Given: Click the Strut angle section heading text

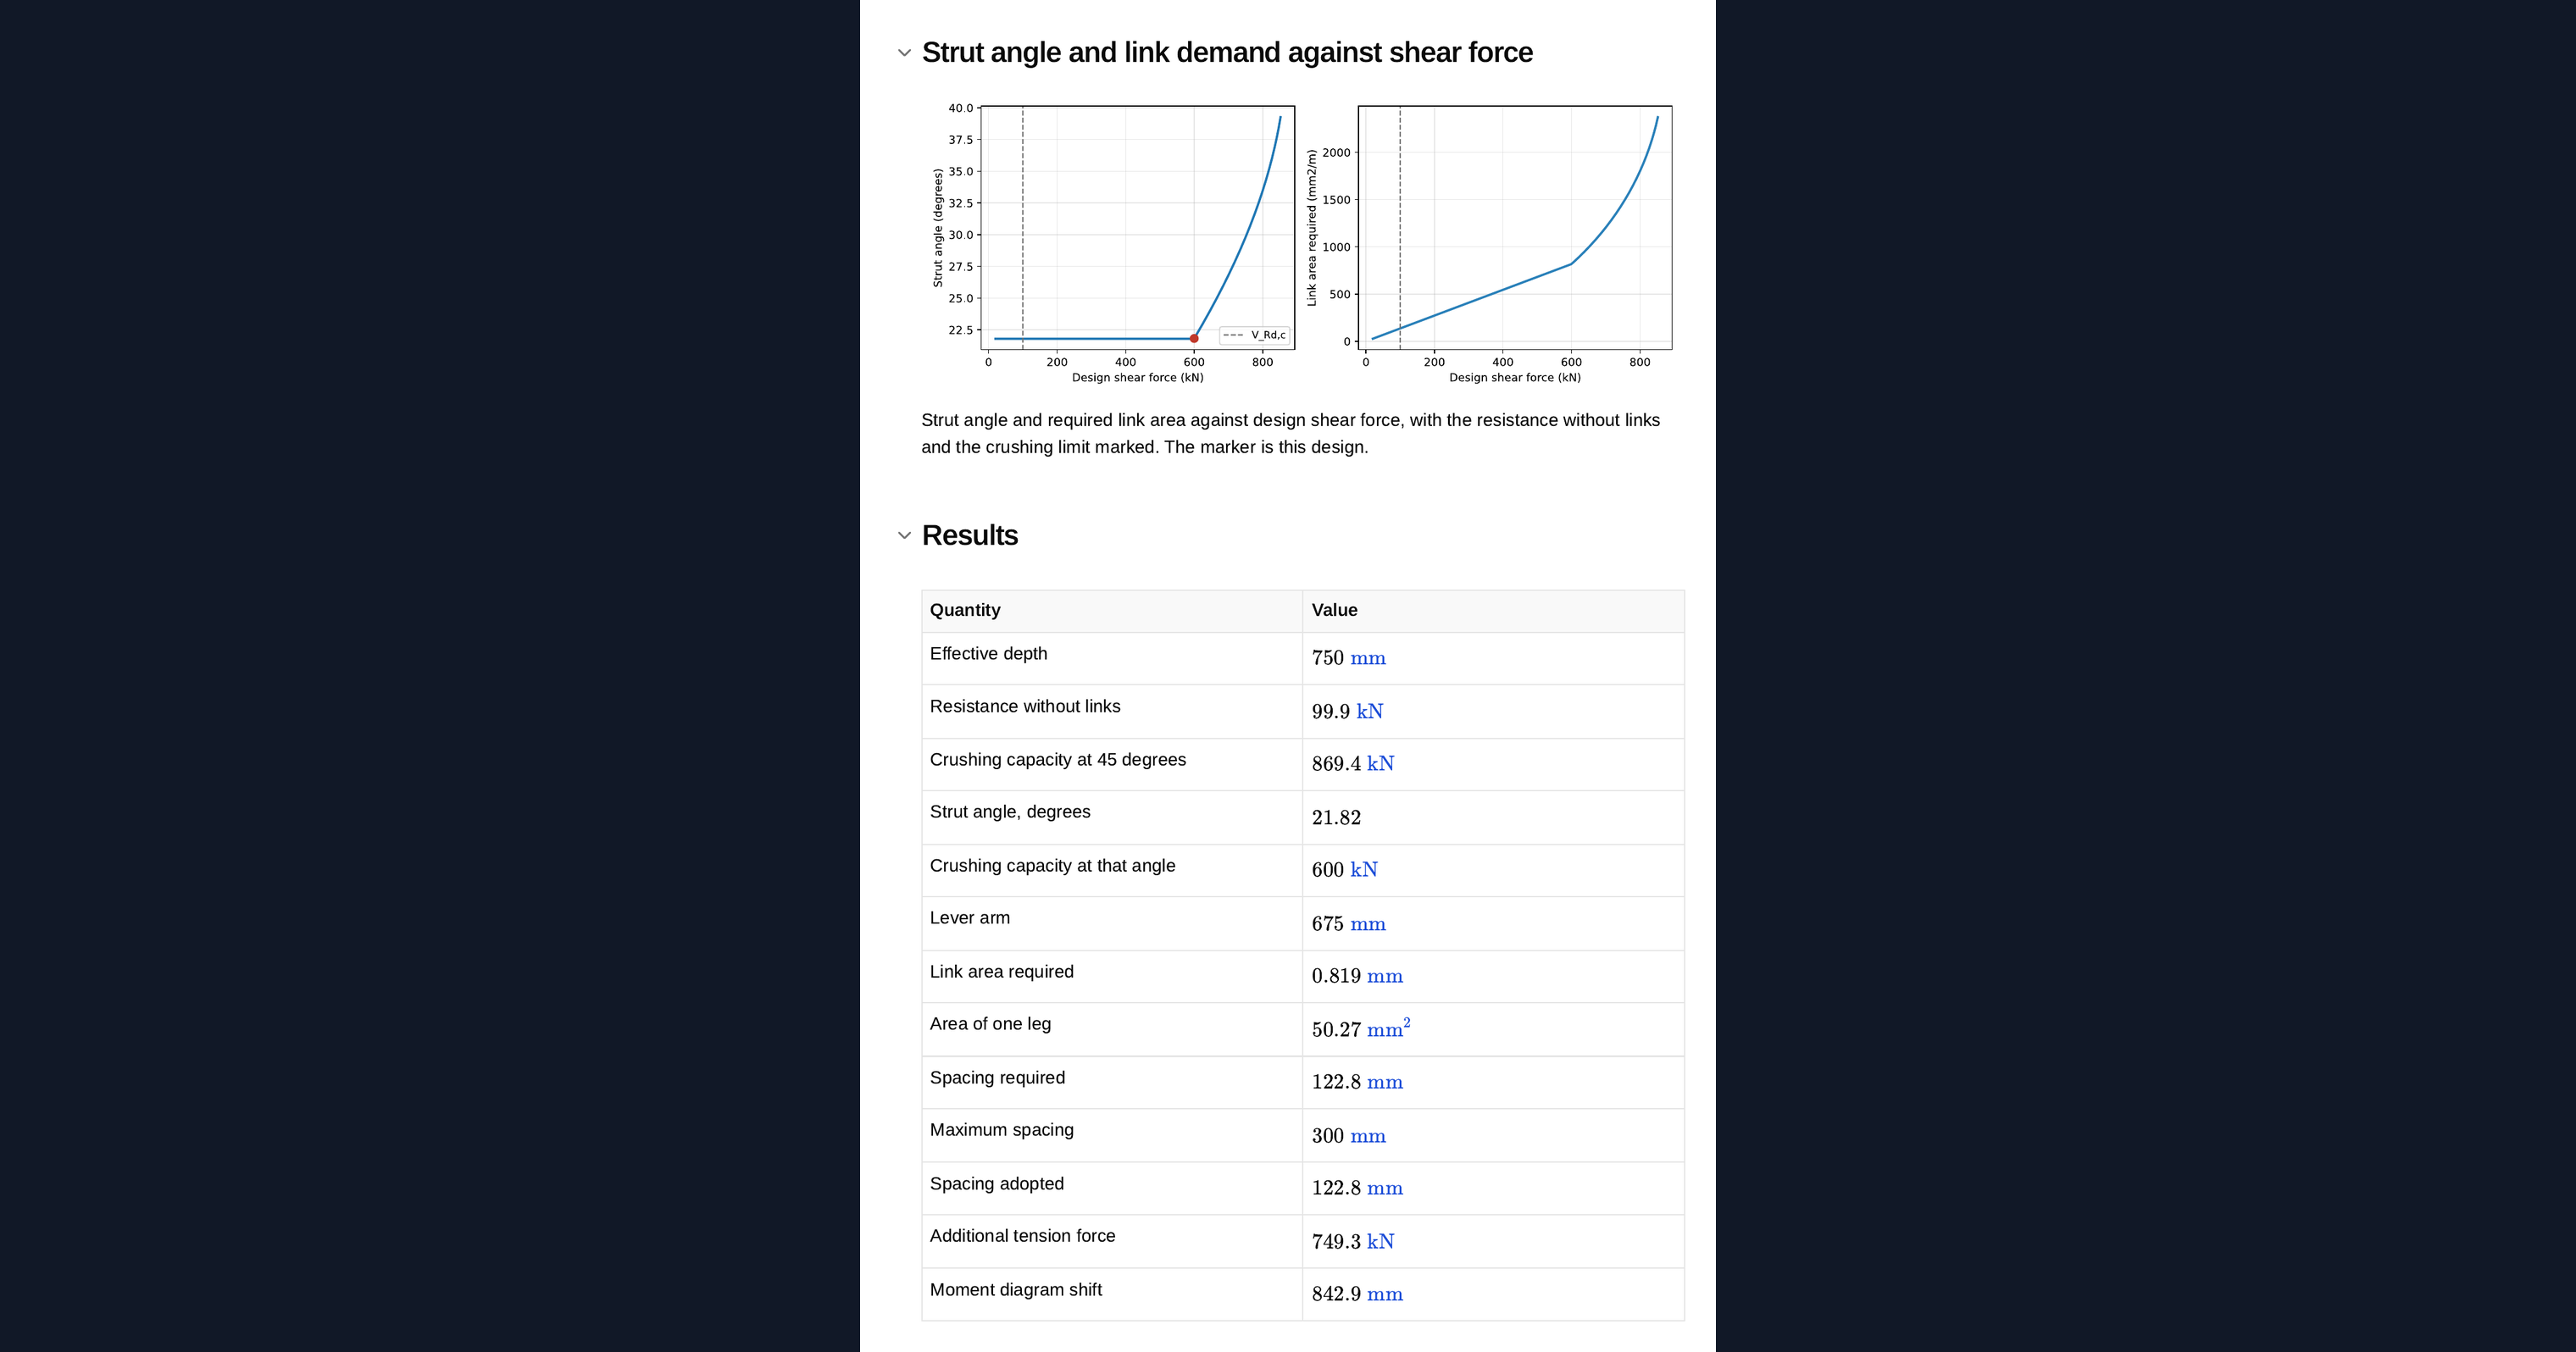Looking at the screenshot, I should [x=1227, y=52].
